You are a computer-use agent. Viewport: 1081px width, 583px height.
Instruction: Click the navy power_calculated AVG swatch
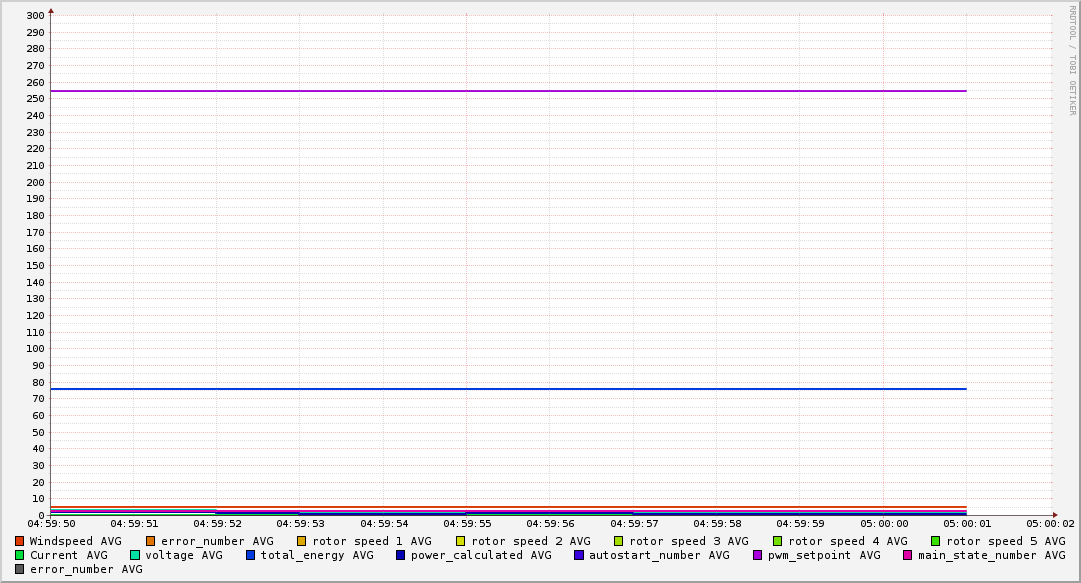400,555
